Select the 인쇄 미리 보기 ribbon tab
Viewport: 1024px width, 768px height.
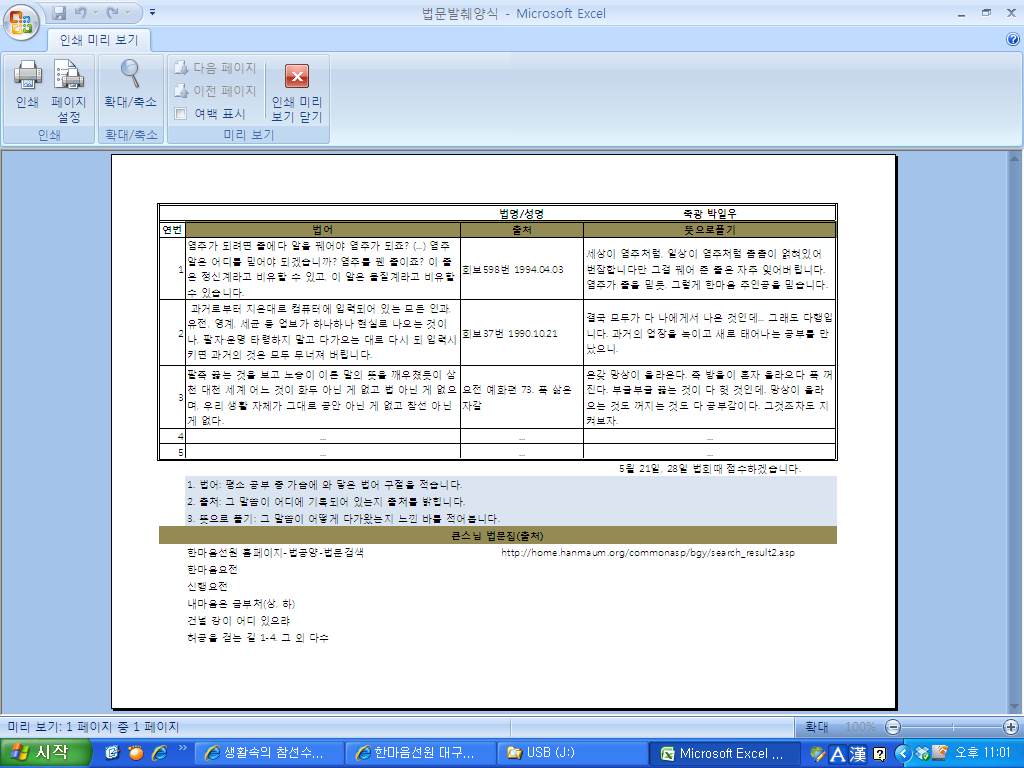click(x=98, y=40)
